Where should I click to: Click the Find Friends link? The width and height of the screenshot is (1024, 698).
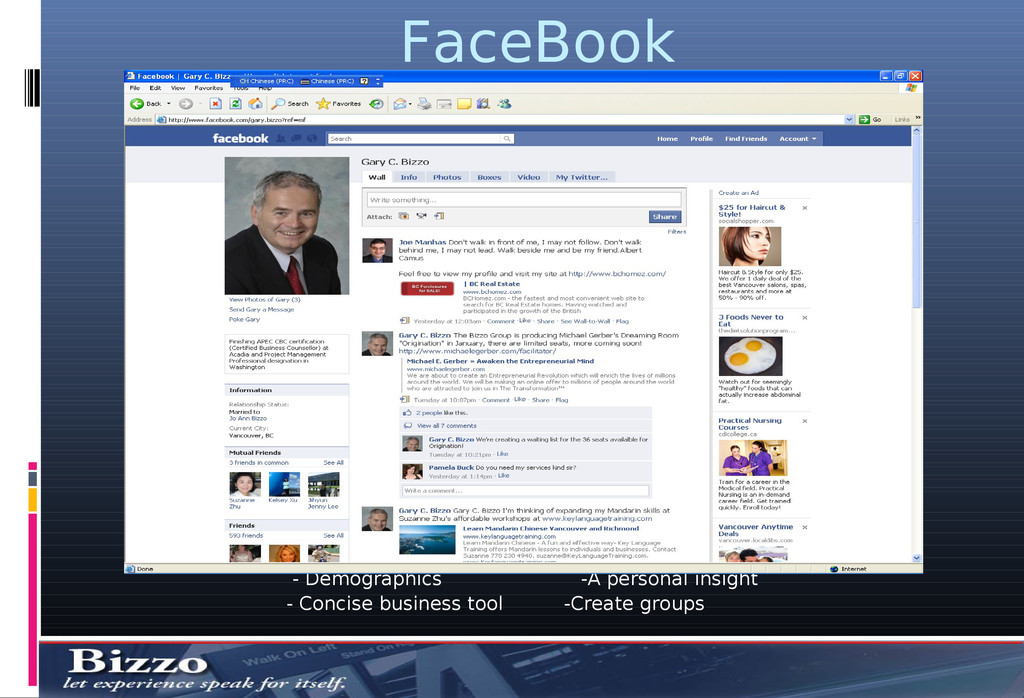pos(746,138)
